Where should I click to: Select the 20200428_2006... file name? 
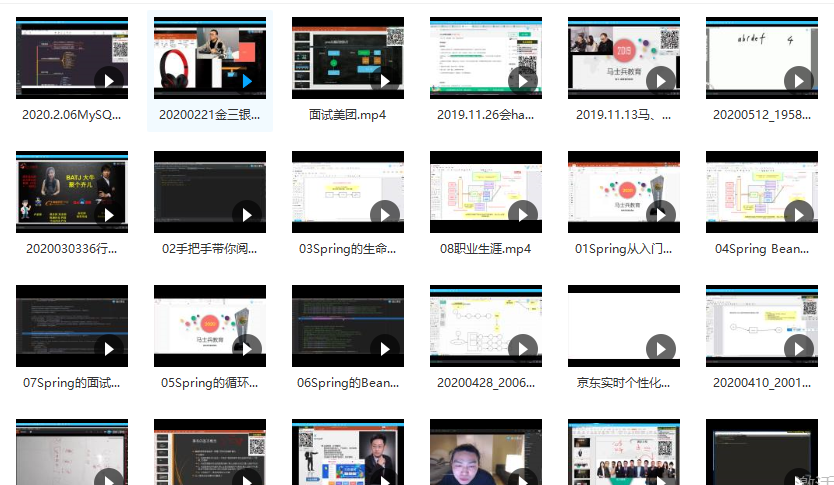coord(486,383)
